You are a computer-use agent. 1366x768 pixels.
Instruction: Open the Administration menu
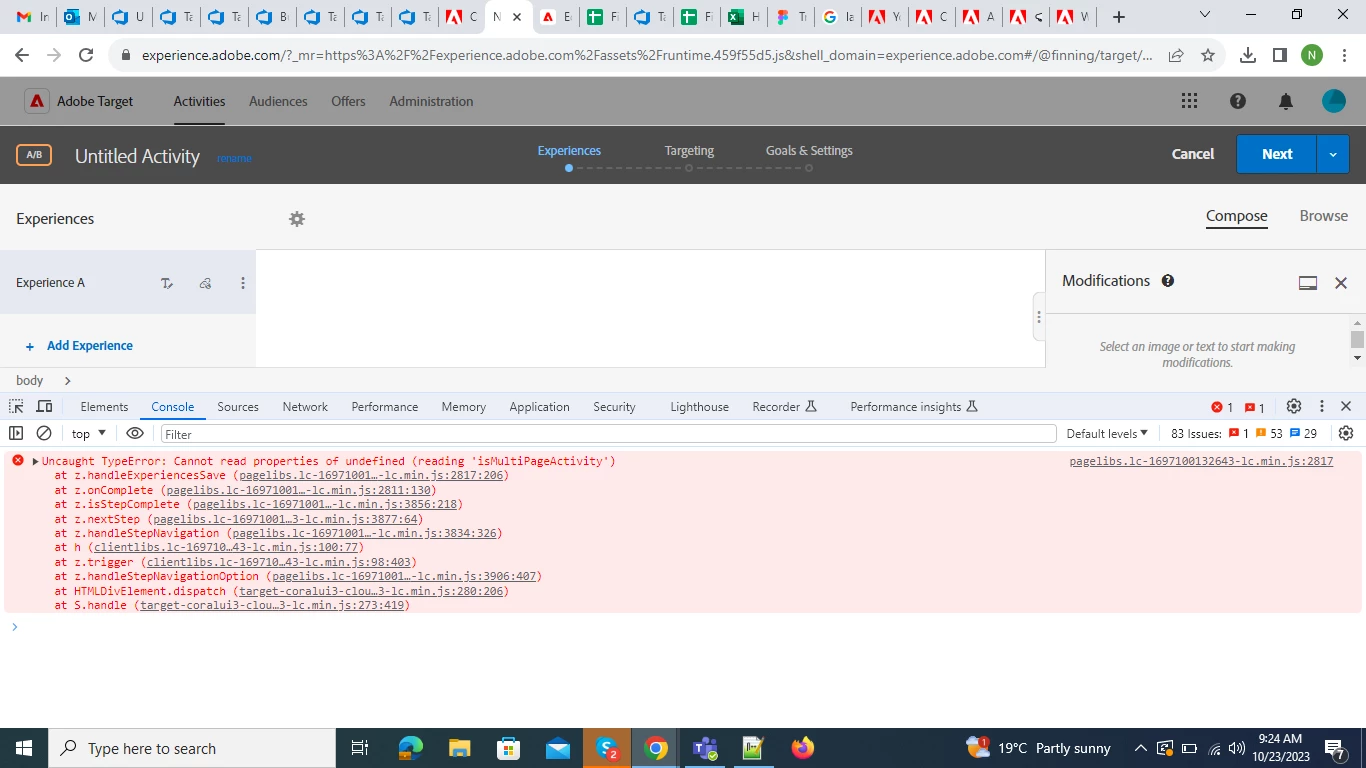(x=431, y=101)
